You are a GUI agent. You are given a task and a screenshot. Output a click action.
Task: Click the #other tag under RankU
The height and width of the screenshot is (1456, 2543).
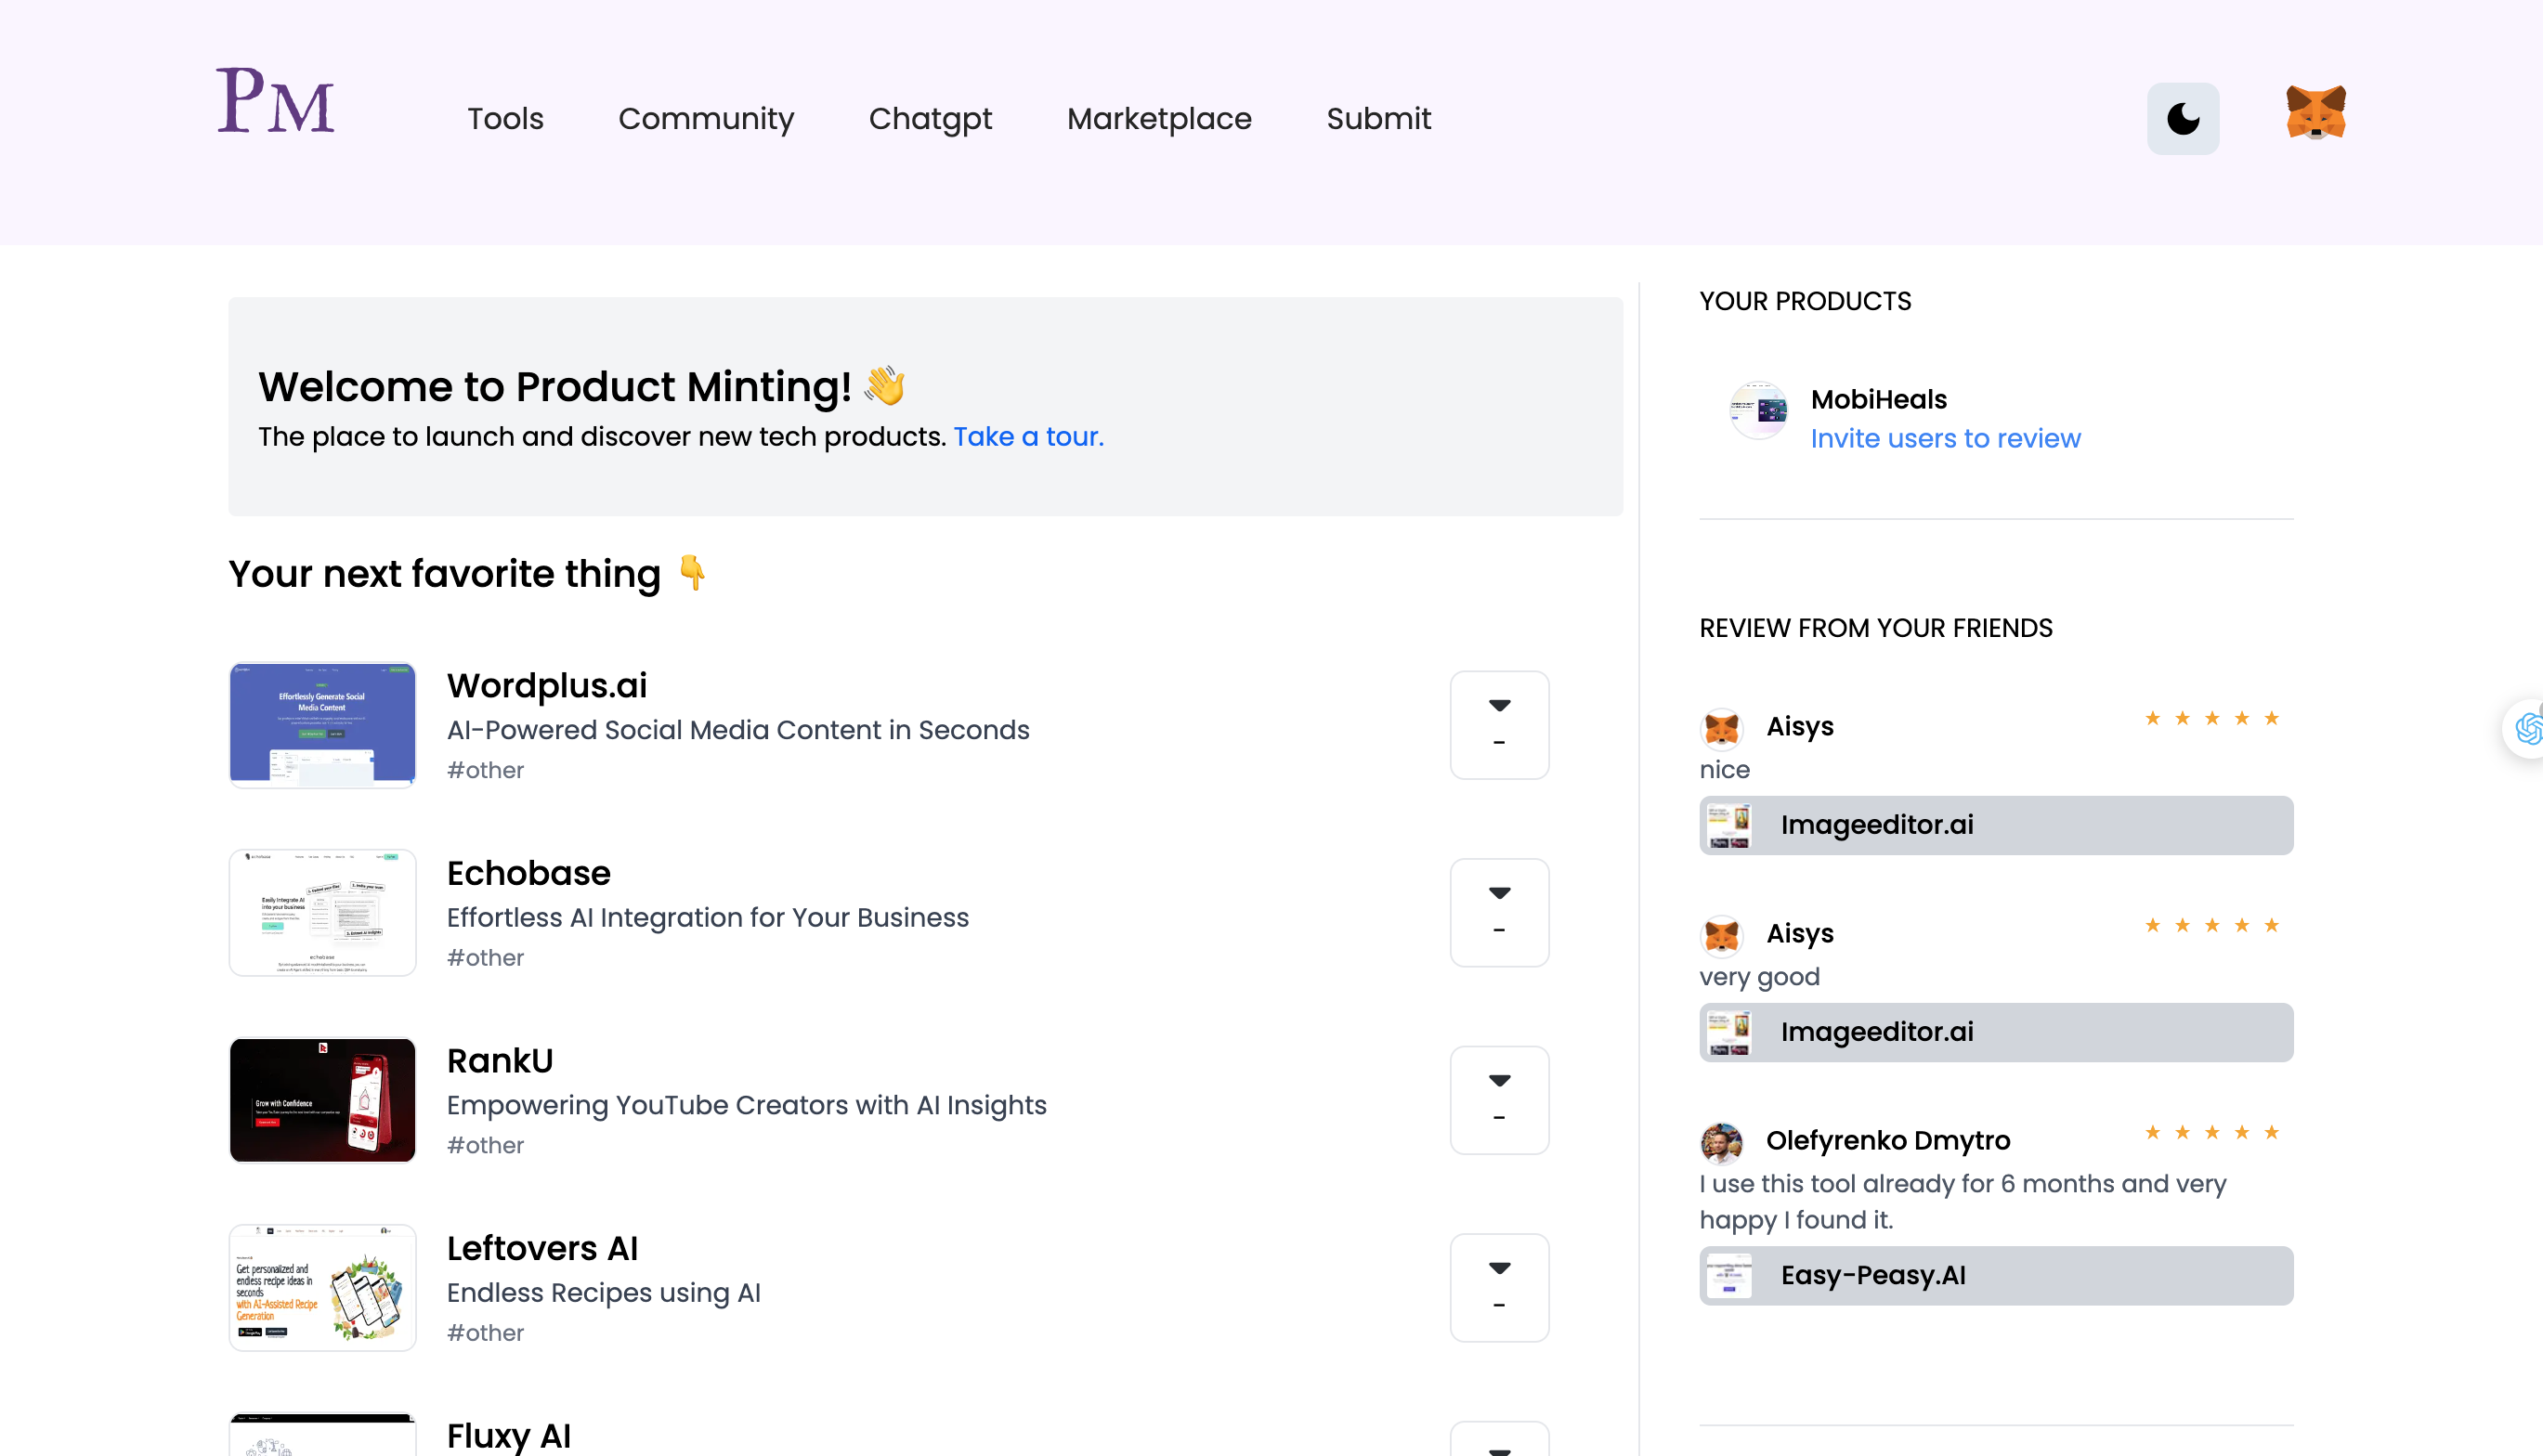485,1145
